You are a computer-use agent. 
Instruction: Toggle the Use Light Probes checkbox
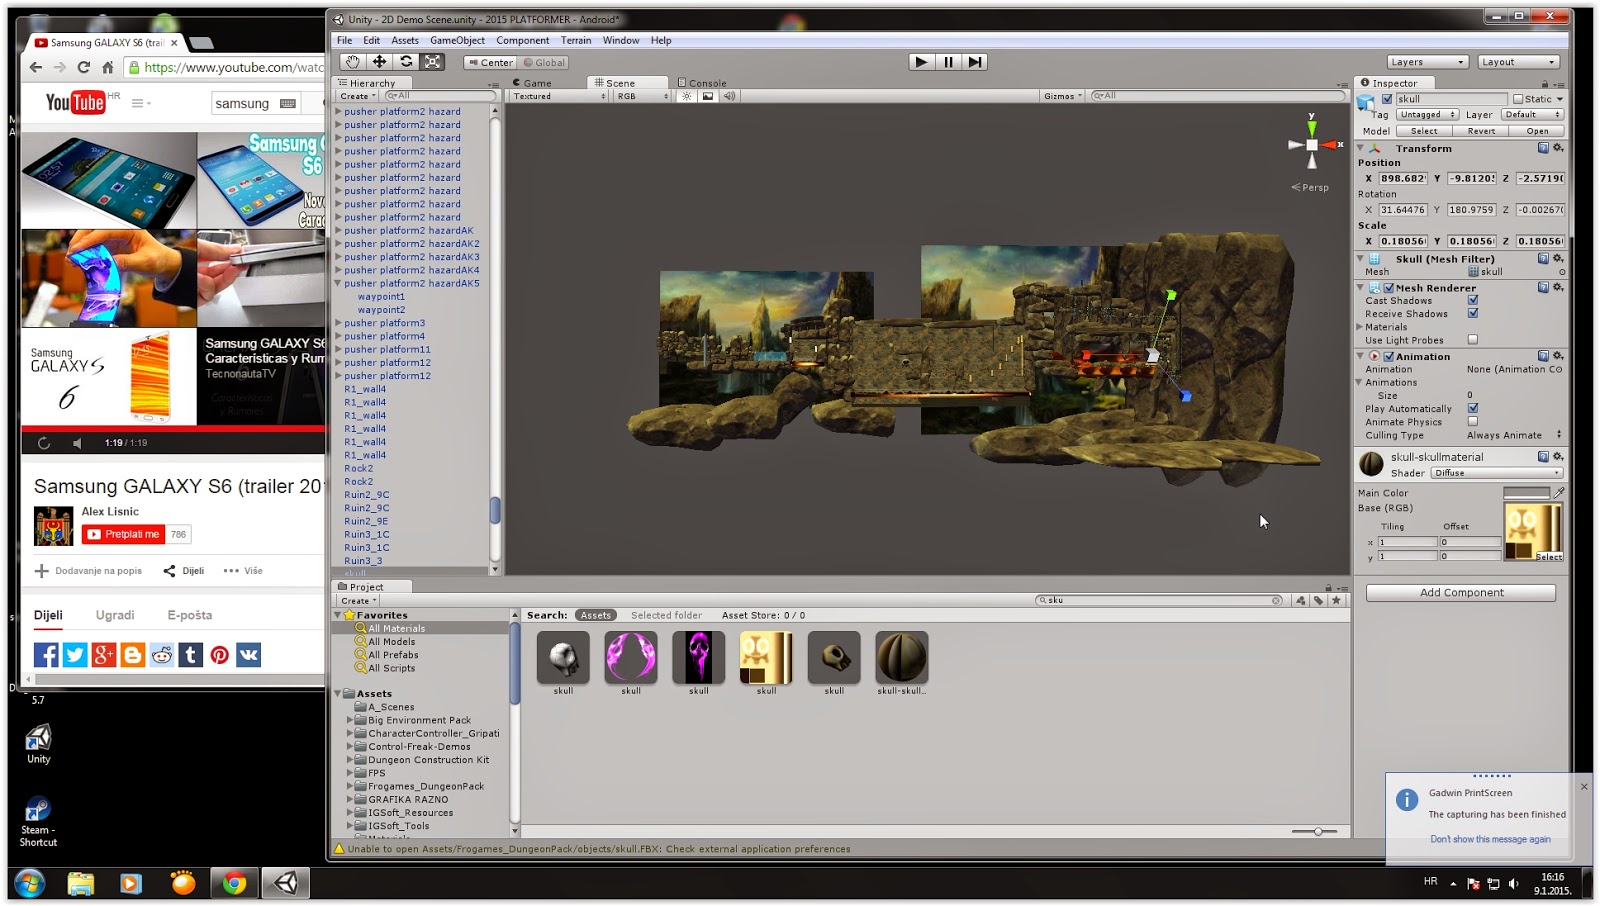pos(1473,340)
